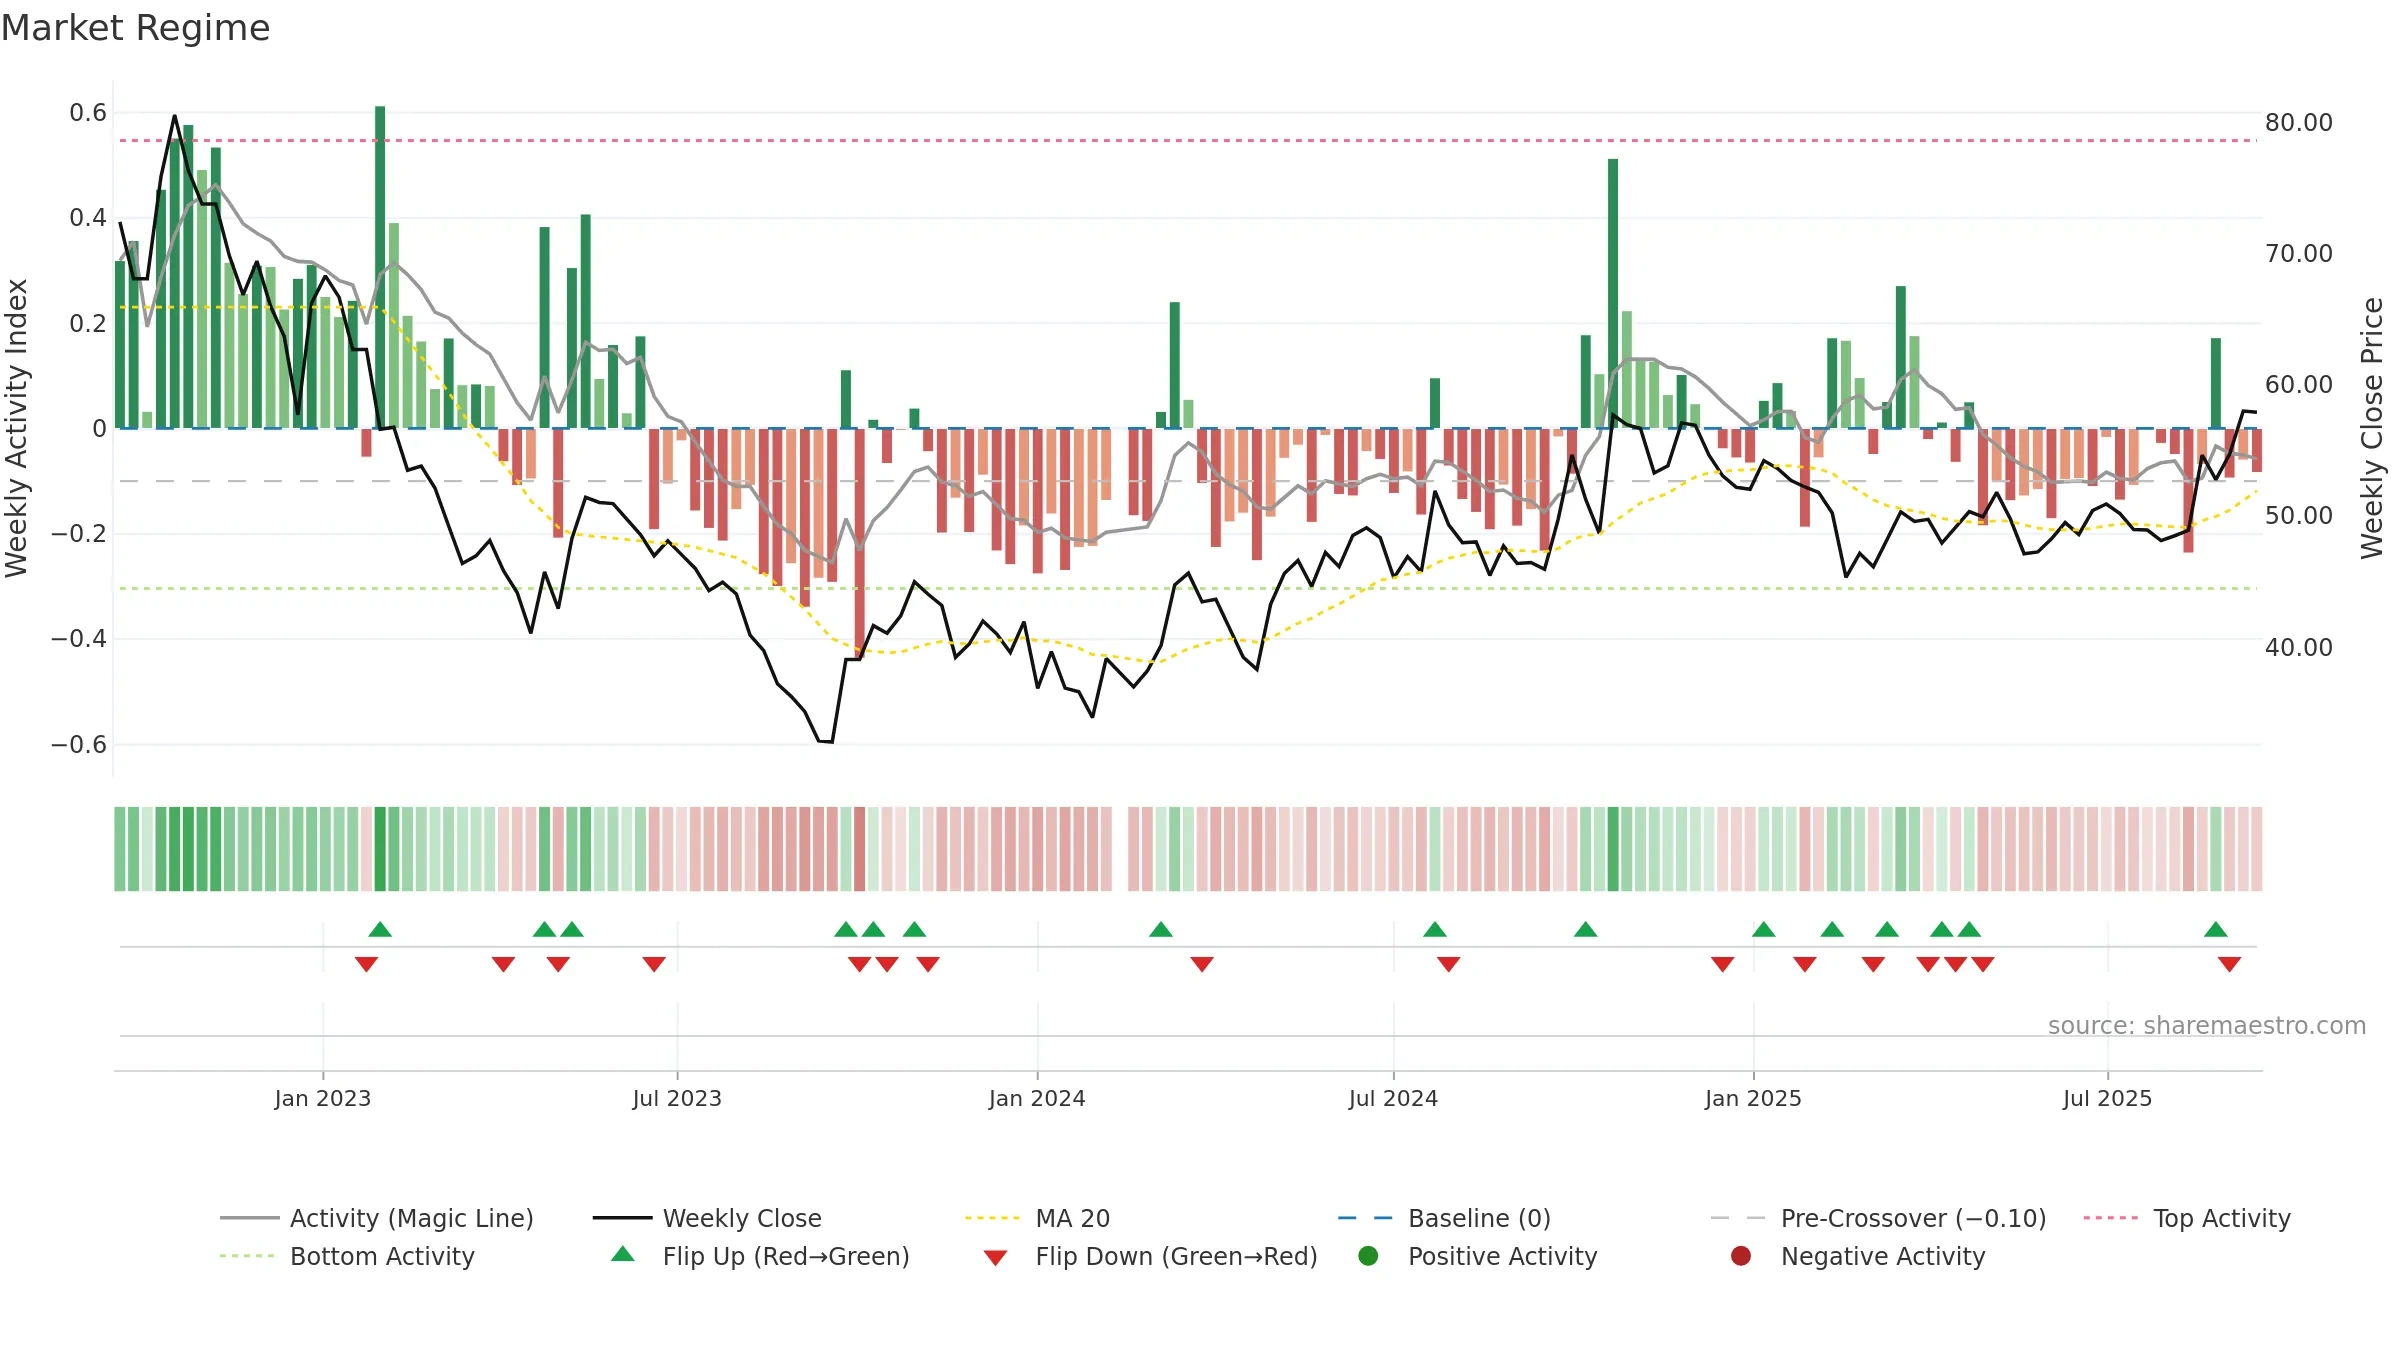The height and width of the screenshot is (1350, 2400).
Task: Click the last red flip-down triangle after Jul 2025
Action: click(2229, 964)
